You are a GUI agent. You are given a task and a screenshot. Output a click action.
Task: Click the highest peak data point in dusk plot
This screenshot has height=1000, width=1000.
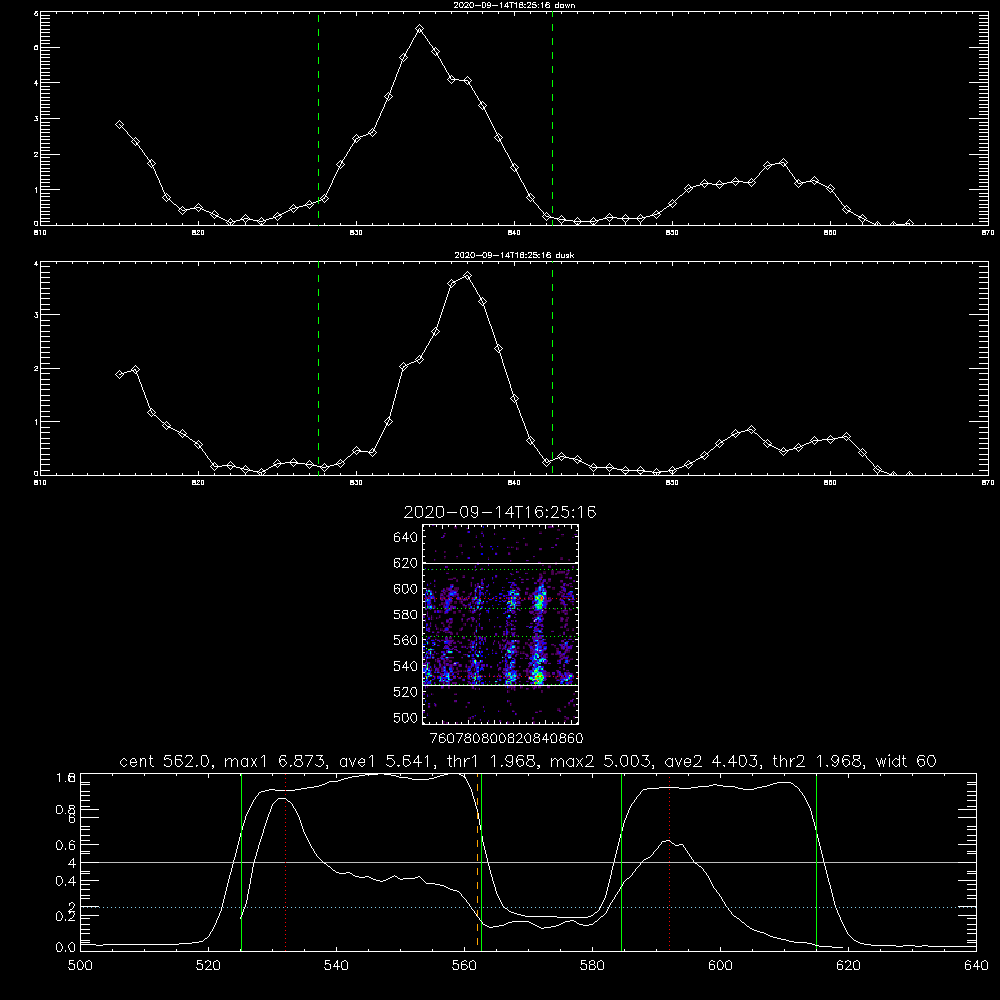[x=467, y=276]
